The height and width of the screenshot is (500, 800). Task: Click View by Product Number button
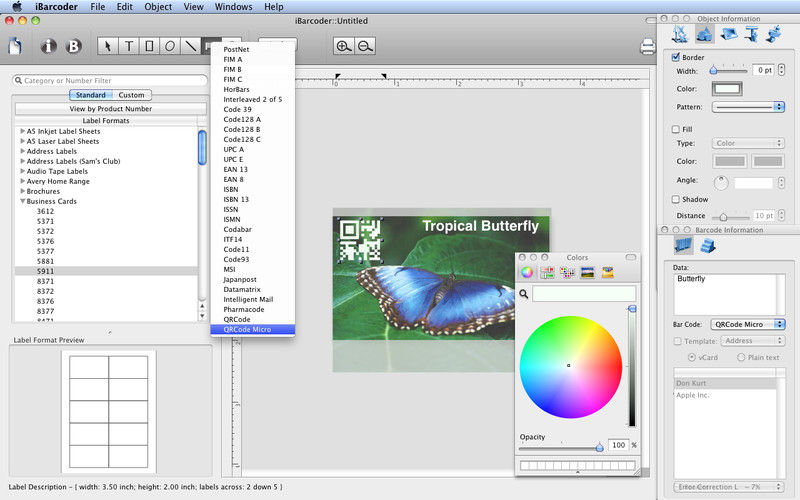[x=111, y=109]
